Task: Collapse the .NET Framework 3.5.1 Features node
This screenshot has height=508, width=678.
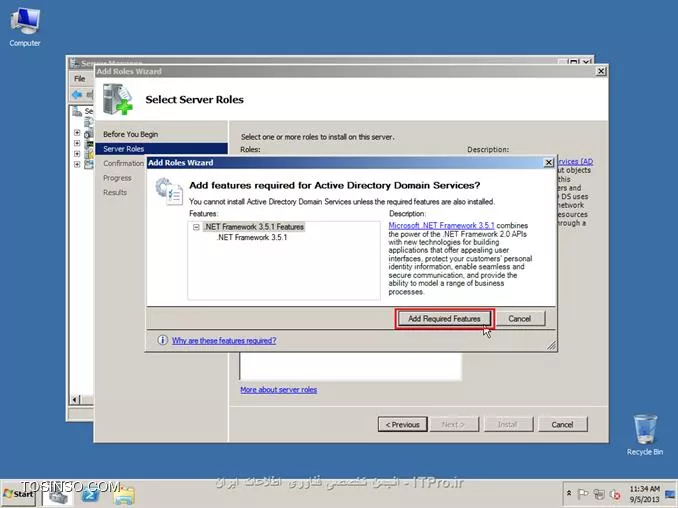Action: pyautogui.click(x=196, y=227)
